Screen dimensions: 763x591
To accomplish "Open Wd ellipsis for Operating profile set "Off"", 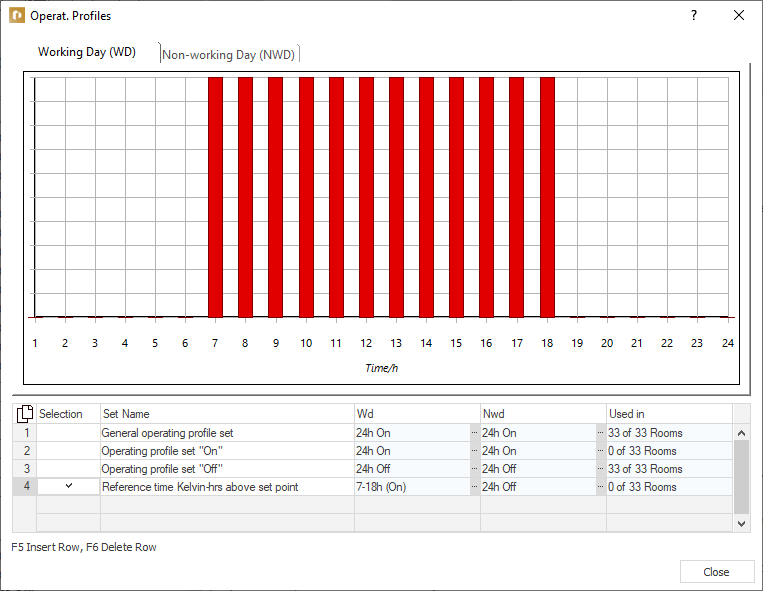I will pyautogui.click(x=474, y=468).
